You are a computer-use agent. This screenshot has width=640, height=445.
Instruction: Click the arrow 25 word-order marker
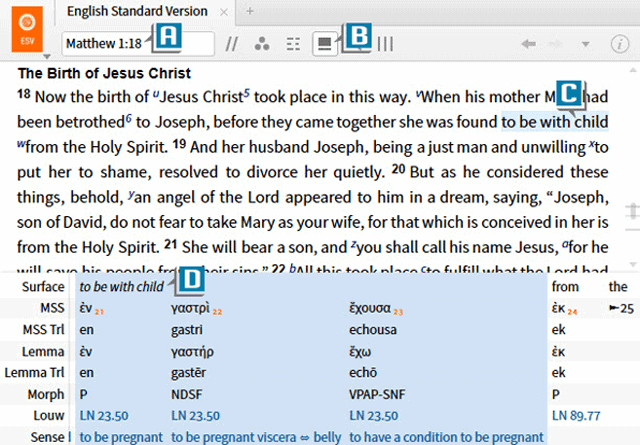coord(621,308)
